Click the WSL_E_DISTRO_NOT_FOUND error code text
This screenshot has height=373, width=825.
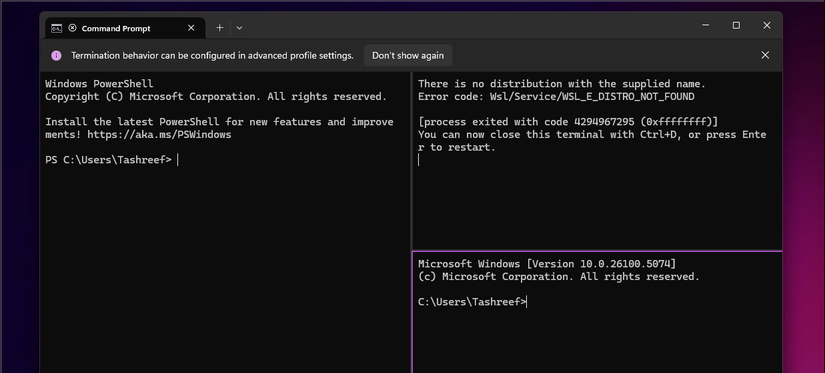point(628,97)
